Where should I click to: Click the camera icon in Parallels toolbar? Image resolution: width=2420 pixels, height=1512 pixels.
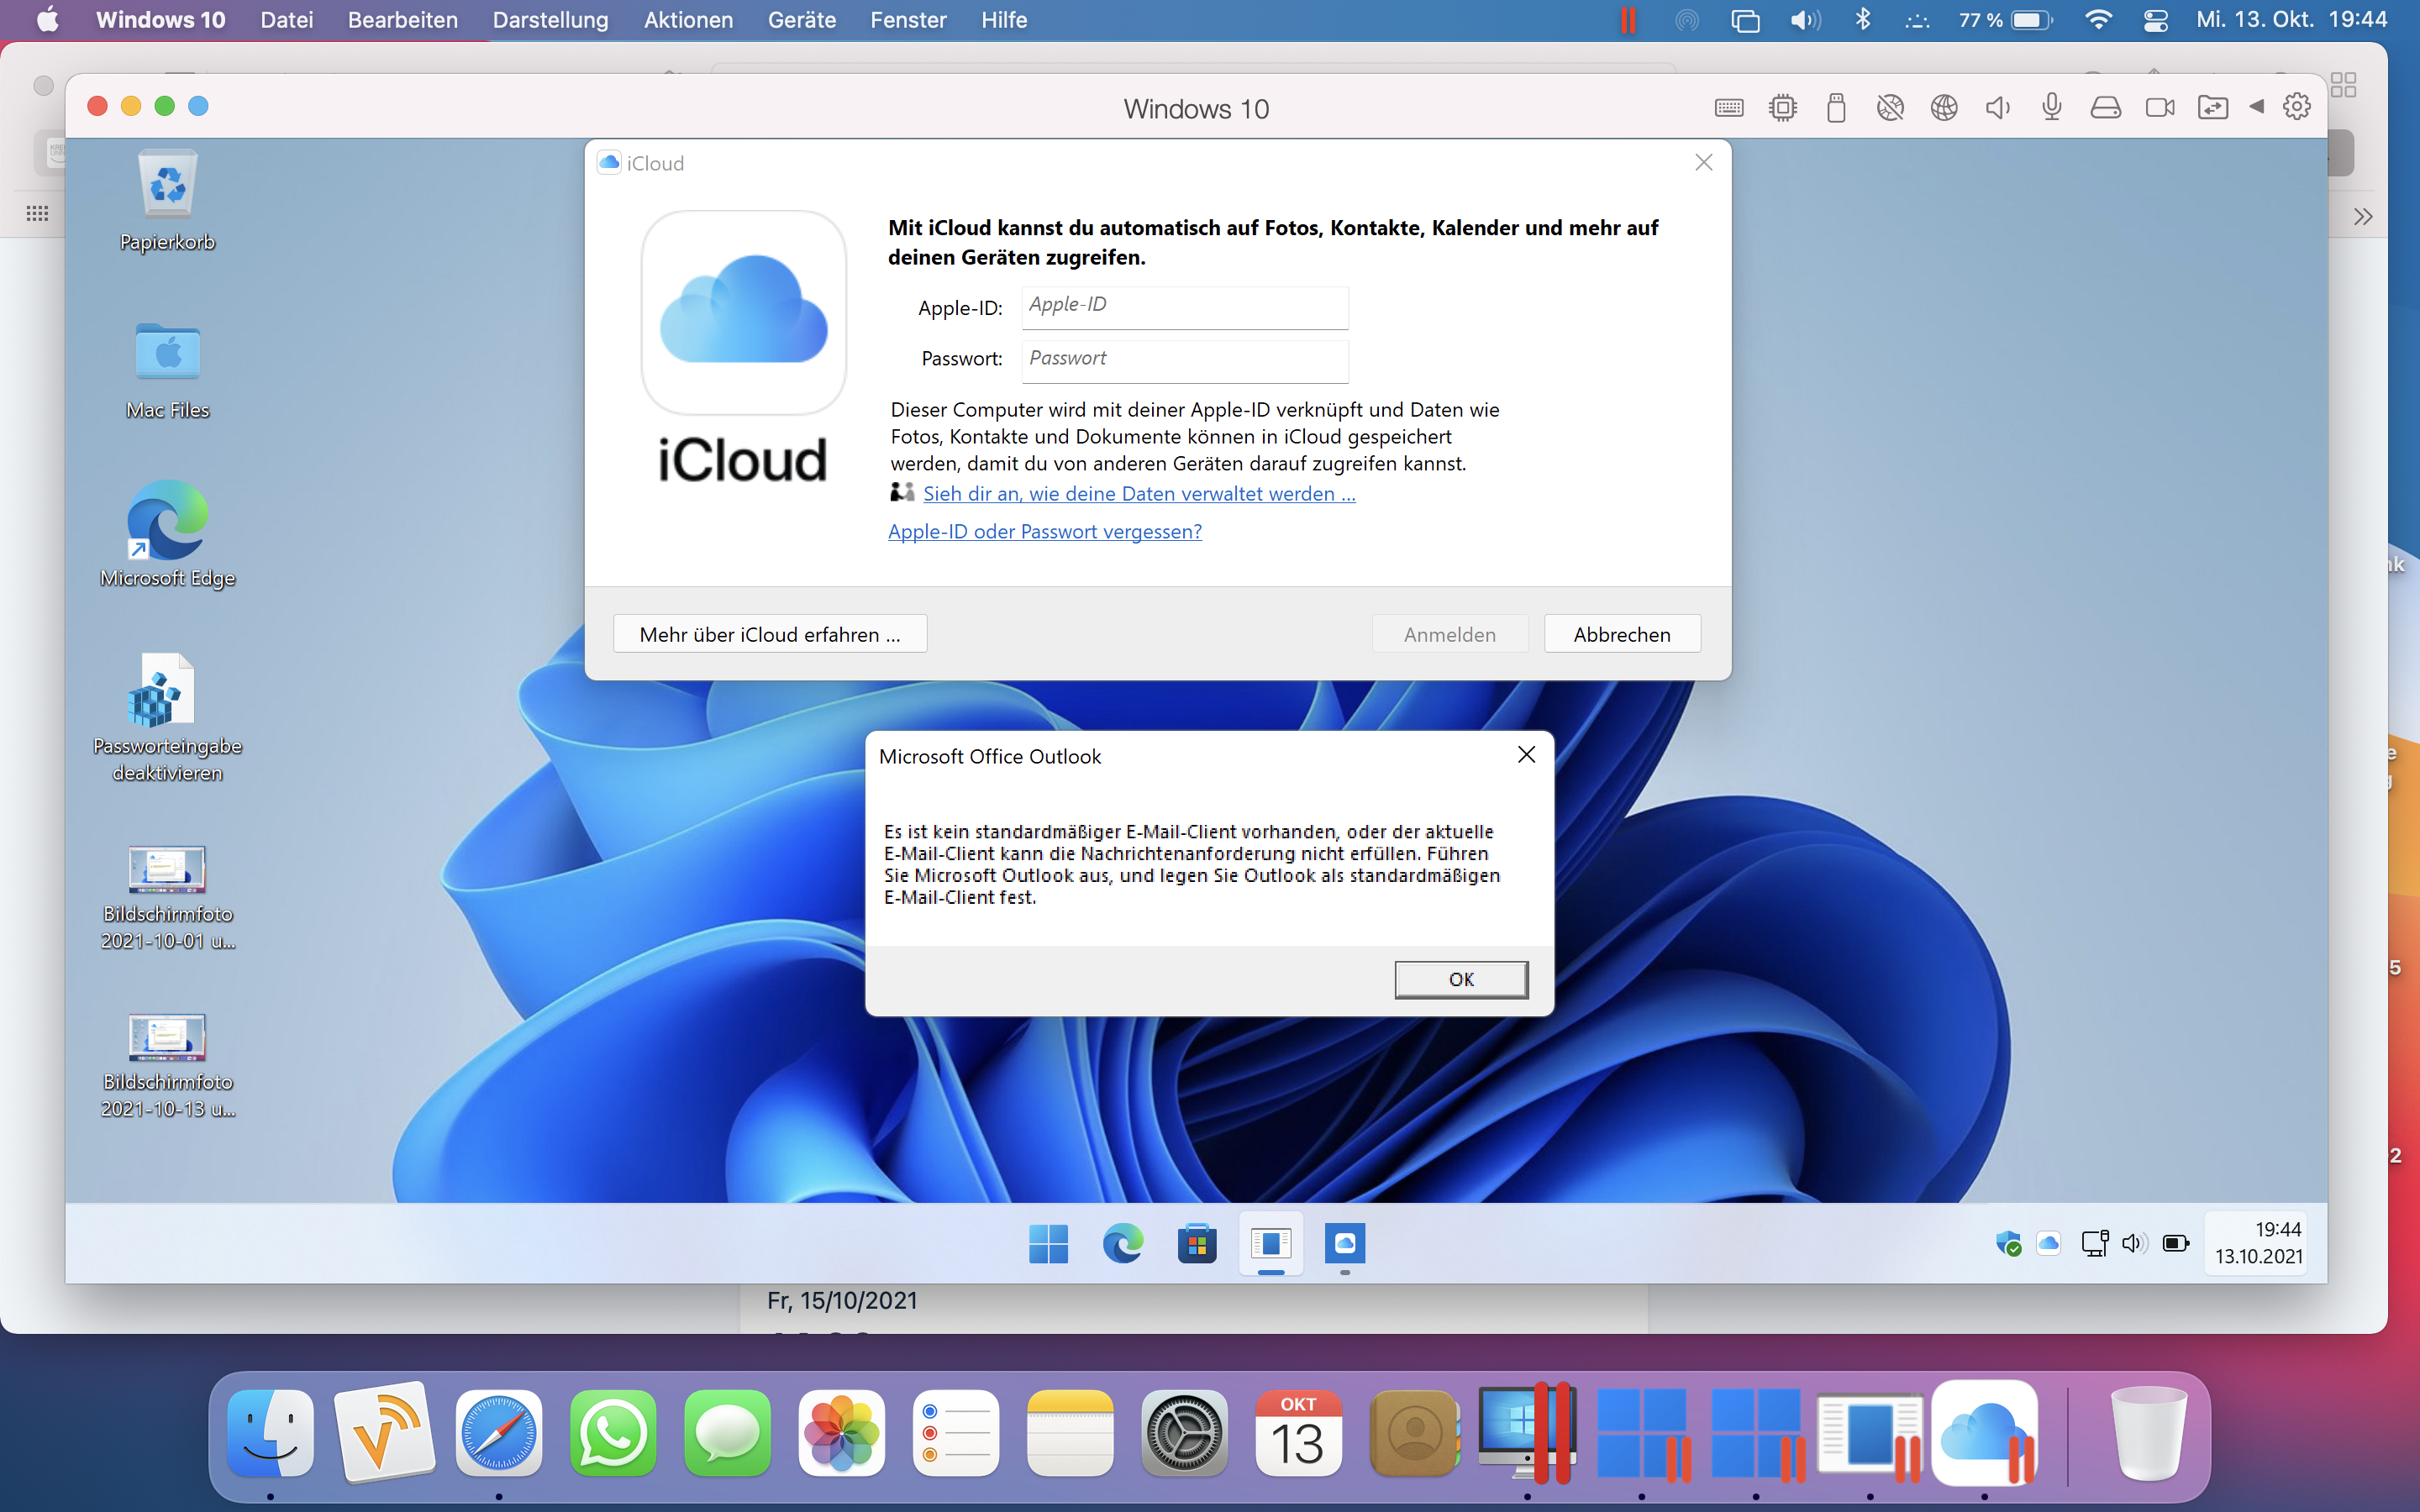tap(2160, 108)
